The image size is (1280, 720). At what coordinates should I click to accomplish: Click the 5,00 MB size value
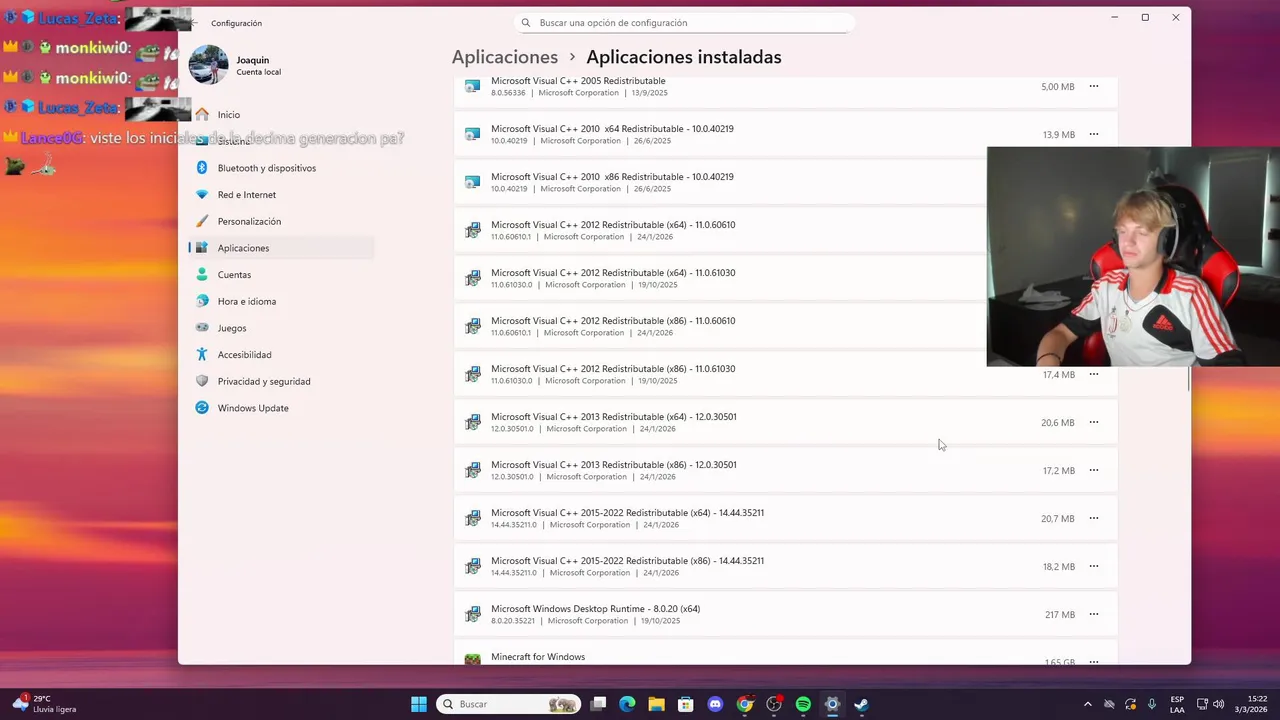point(1058,87)
